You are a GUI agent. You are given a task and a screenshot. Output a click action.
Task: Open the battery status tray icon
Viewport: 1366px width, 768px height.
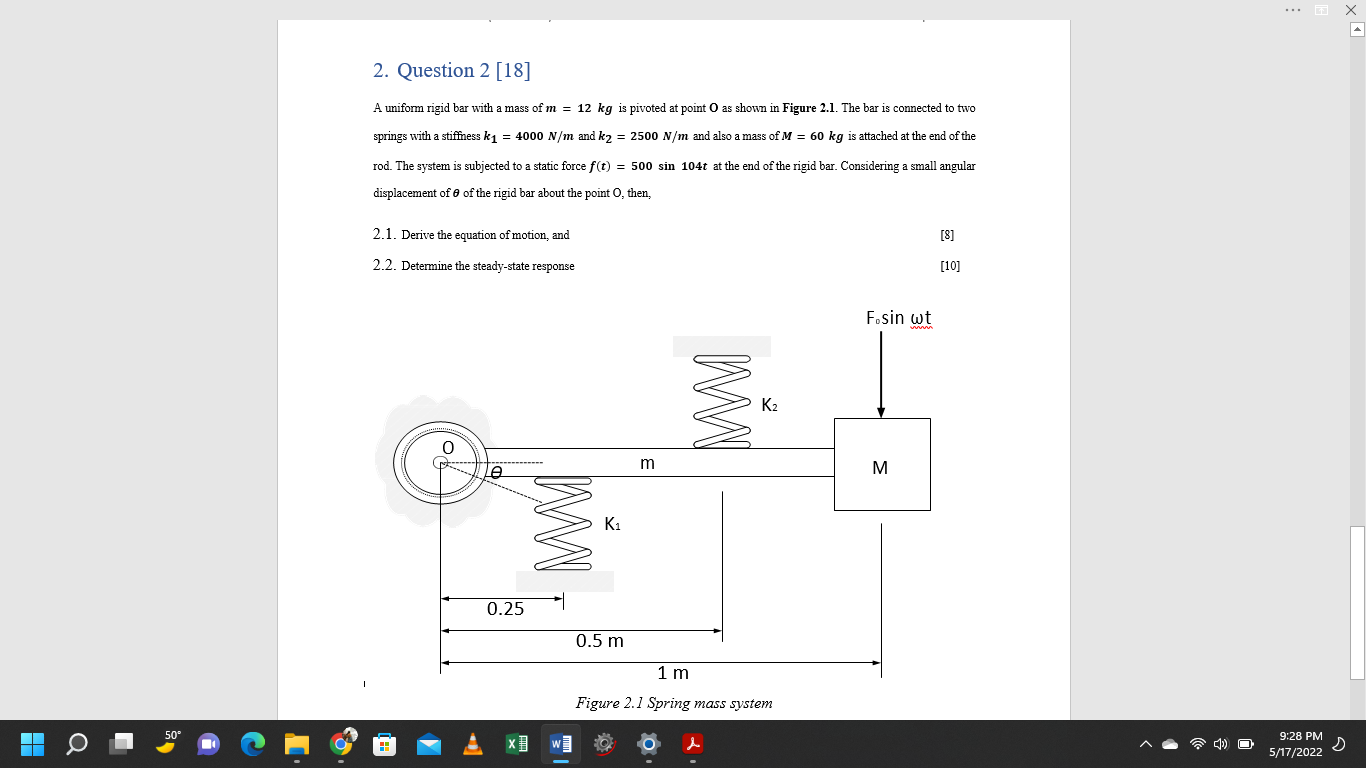tap(1247, 744)
